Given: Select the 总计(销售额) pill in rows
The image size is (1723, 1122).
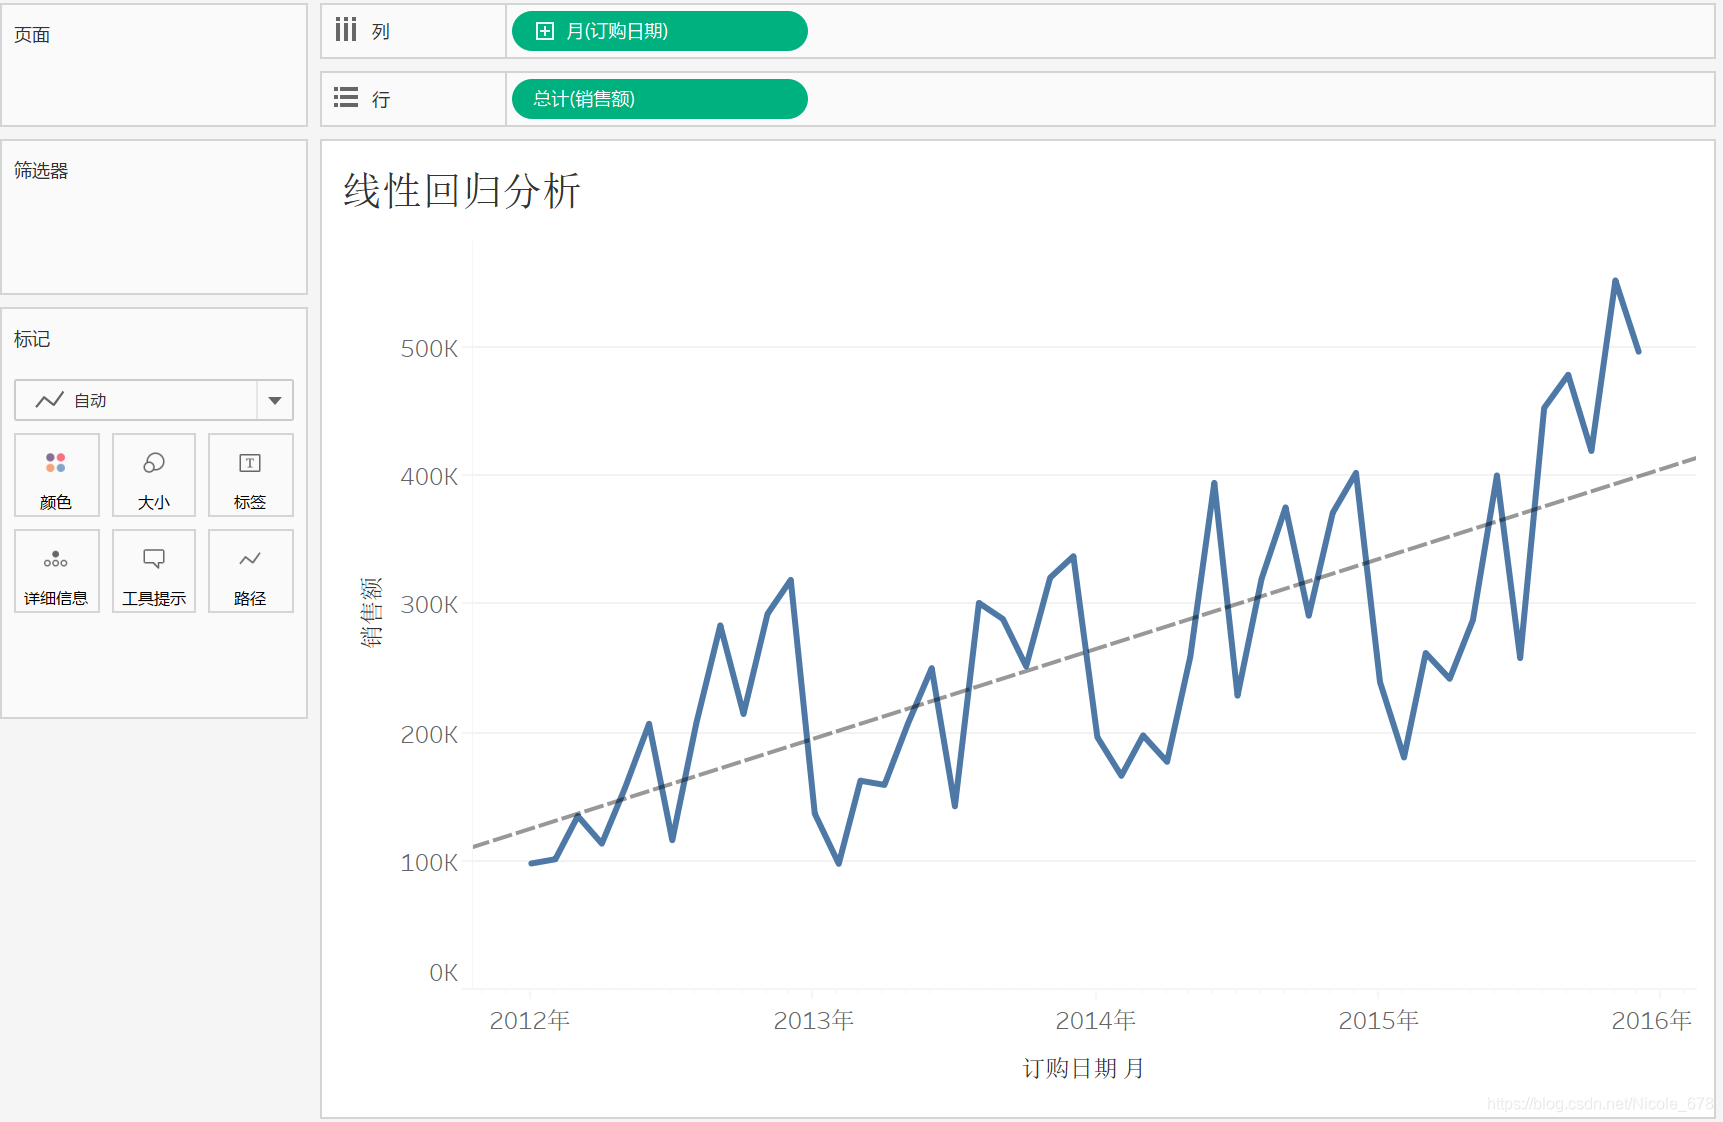Looking at the screenshot, I should [659, 99].
